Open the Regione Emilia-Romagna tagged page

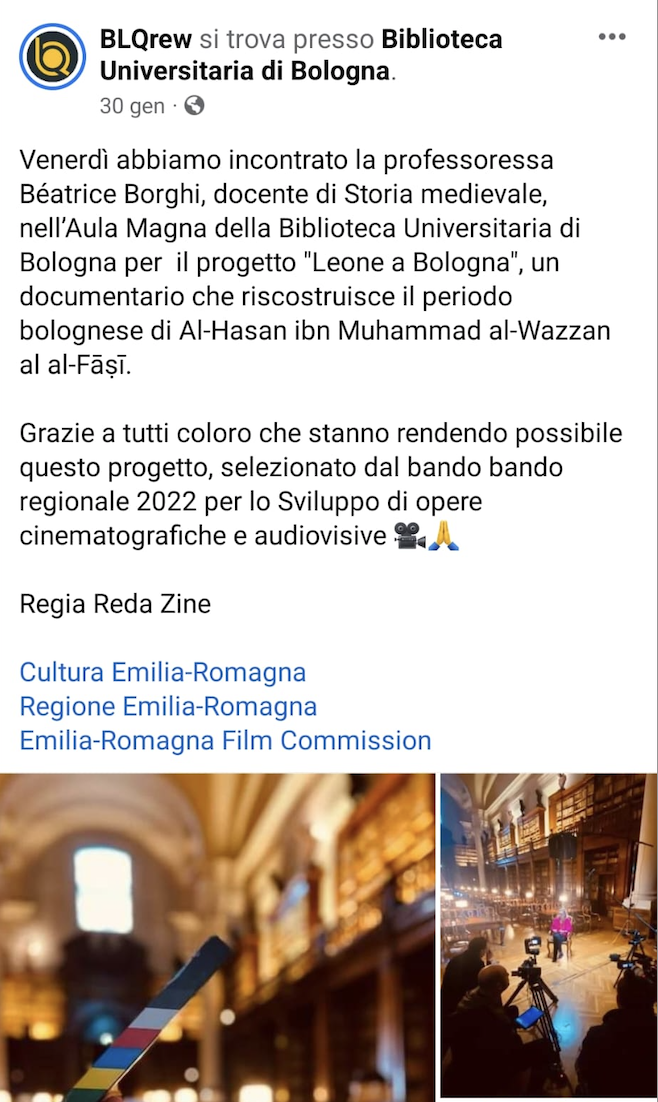(168, 706)
